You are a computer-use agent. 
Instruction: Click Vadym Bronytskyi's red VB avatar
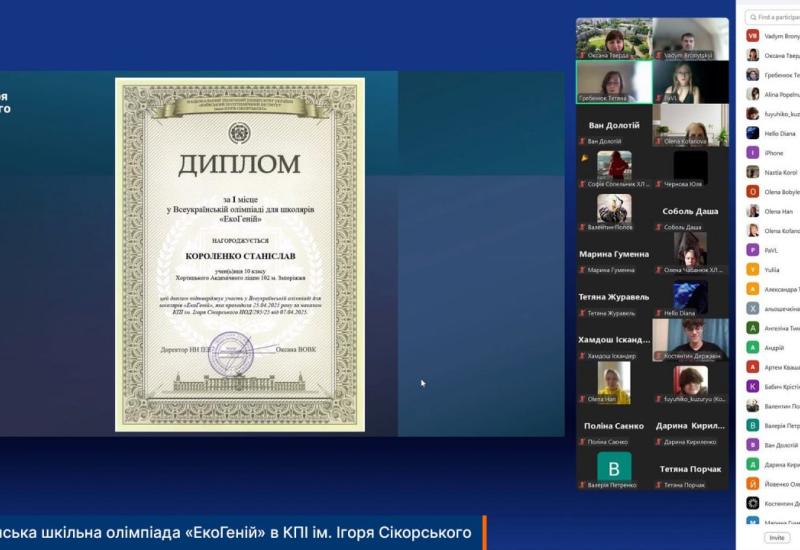[752, 36]
